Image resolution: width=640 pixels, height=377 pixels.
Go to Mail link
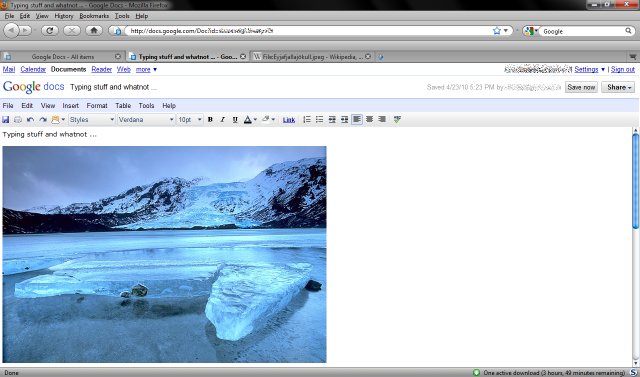tap(9, 69)
